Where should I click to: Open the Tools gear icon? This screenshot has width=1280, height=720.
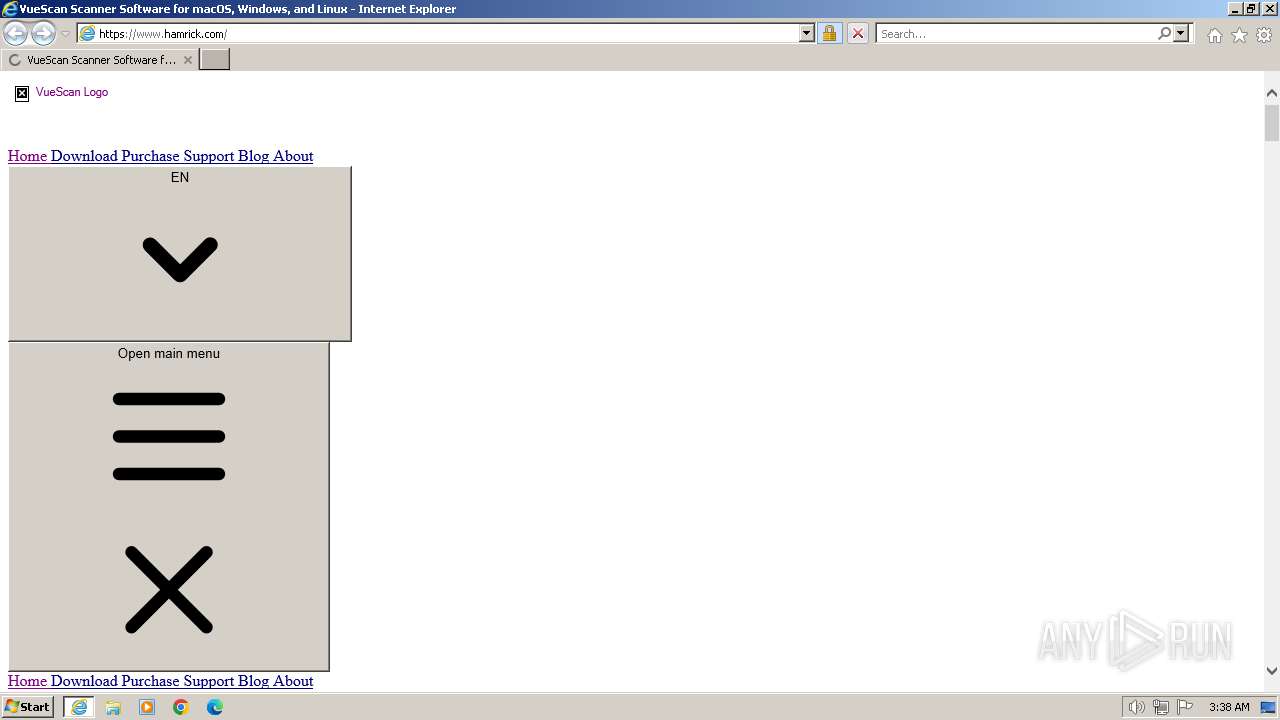click(x=1264, y=35)
